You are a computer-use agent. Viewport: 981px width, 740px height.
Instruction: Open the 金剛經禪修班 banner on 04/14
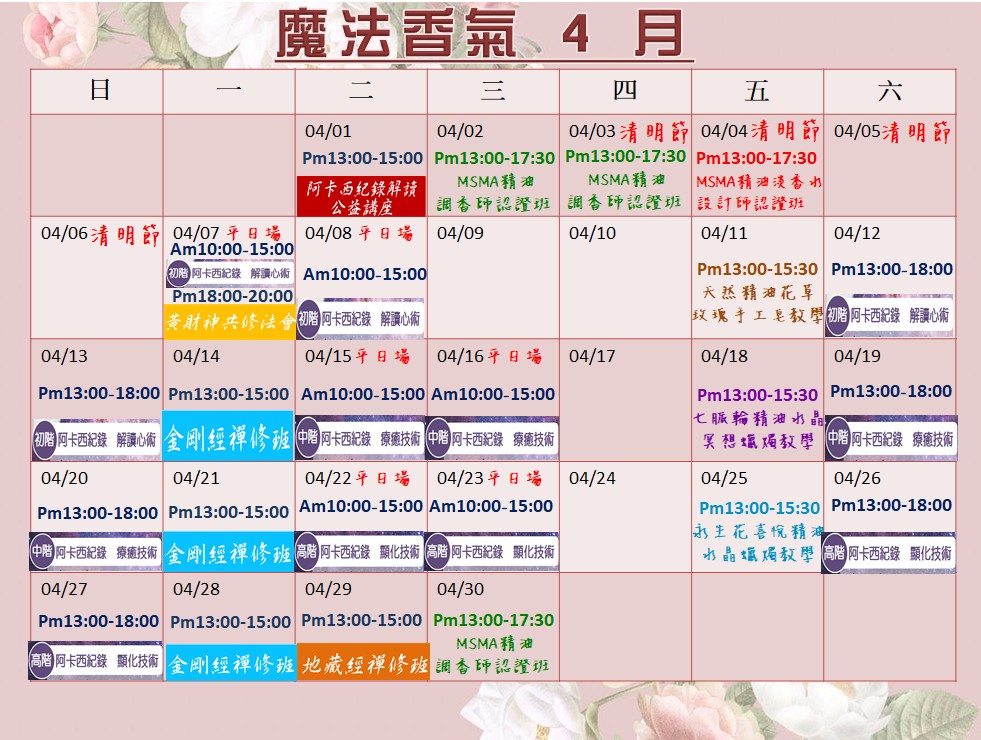(228, 438)
